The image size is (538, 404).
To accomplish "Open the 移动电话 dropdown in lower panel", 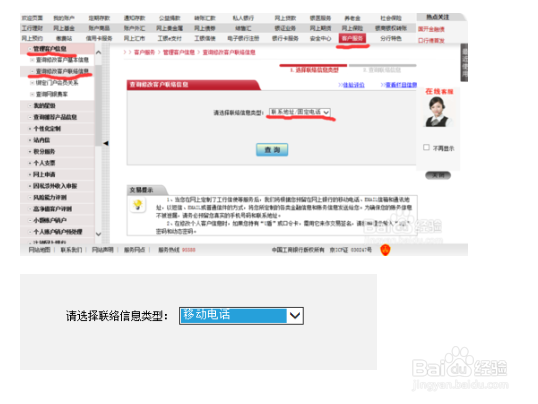I will pyautogui.click(x=241, y=315).
